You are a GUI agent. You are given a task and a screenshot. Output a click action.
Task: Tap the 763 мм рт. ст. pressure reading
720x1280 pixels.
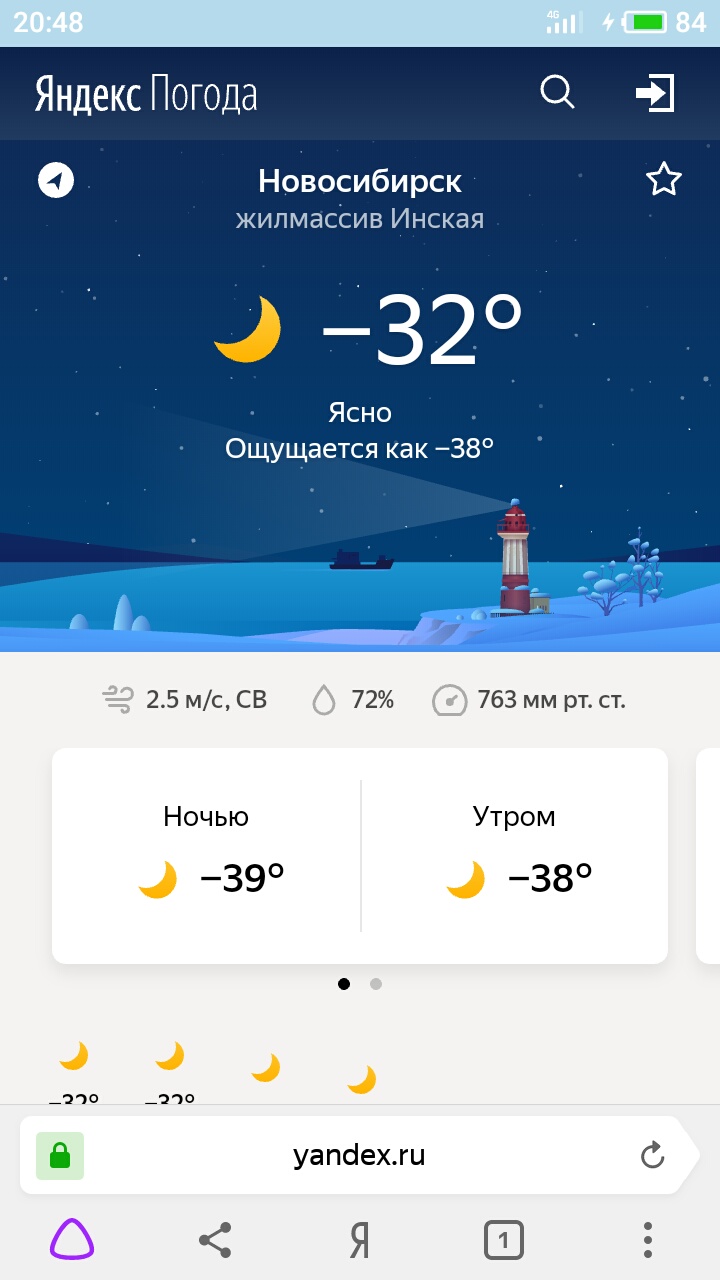click(x=529, y=700)
